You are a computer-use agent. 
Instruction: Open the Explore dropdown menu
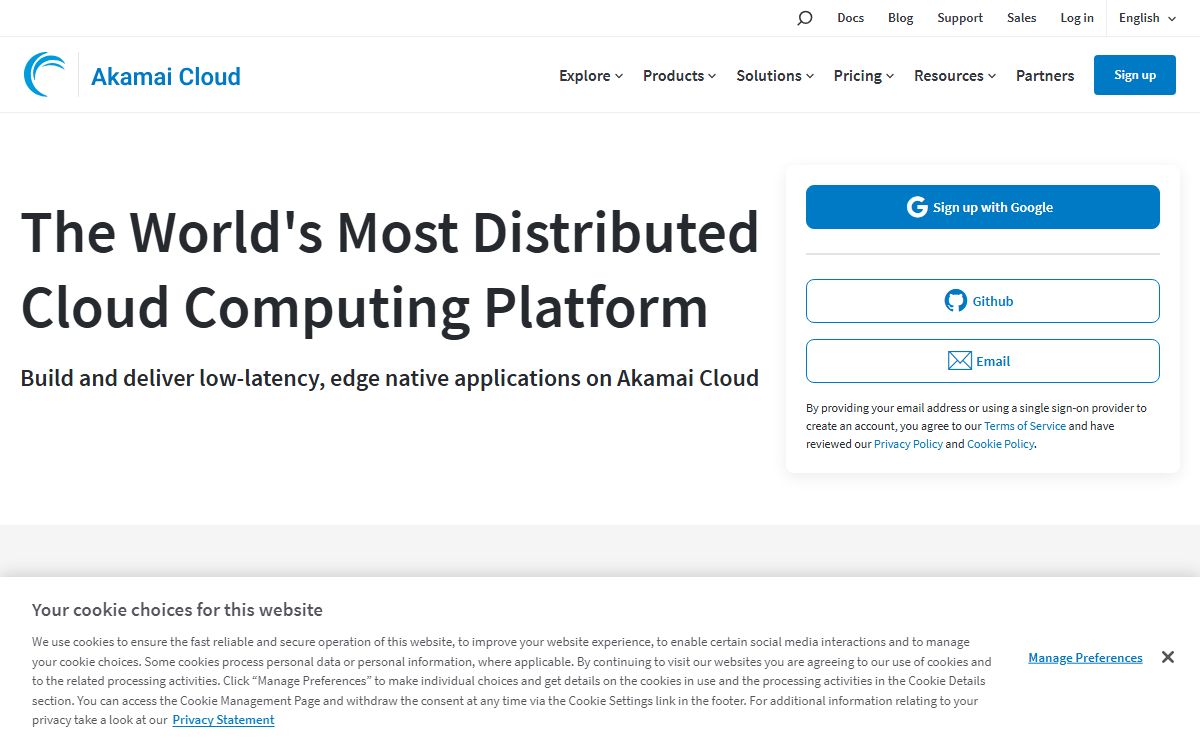coord(591,76)
